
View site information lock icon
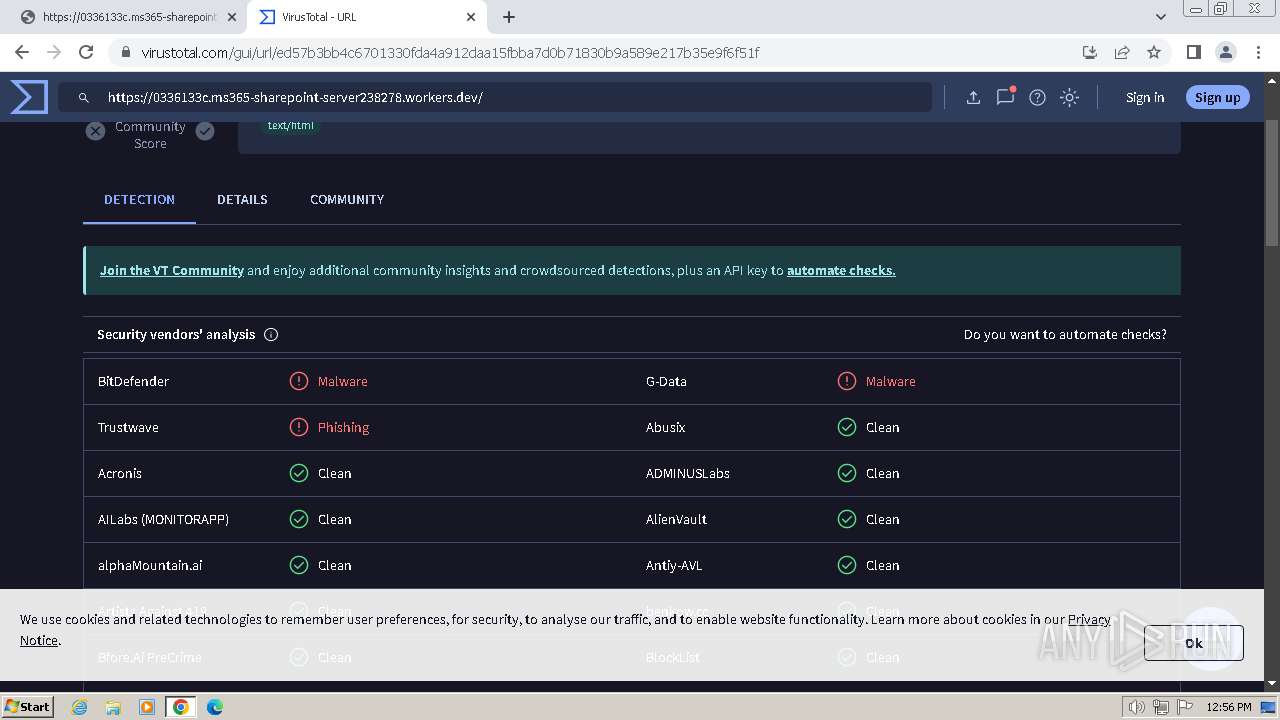[x=126, y=52]
